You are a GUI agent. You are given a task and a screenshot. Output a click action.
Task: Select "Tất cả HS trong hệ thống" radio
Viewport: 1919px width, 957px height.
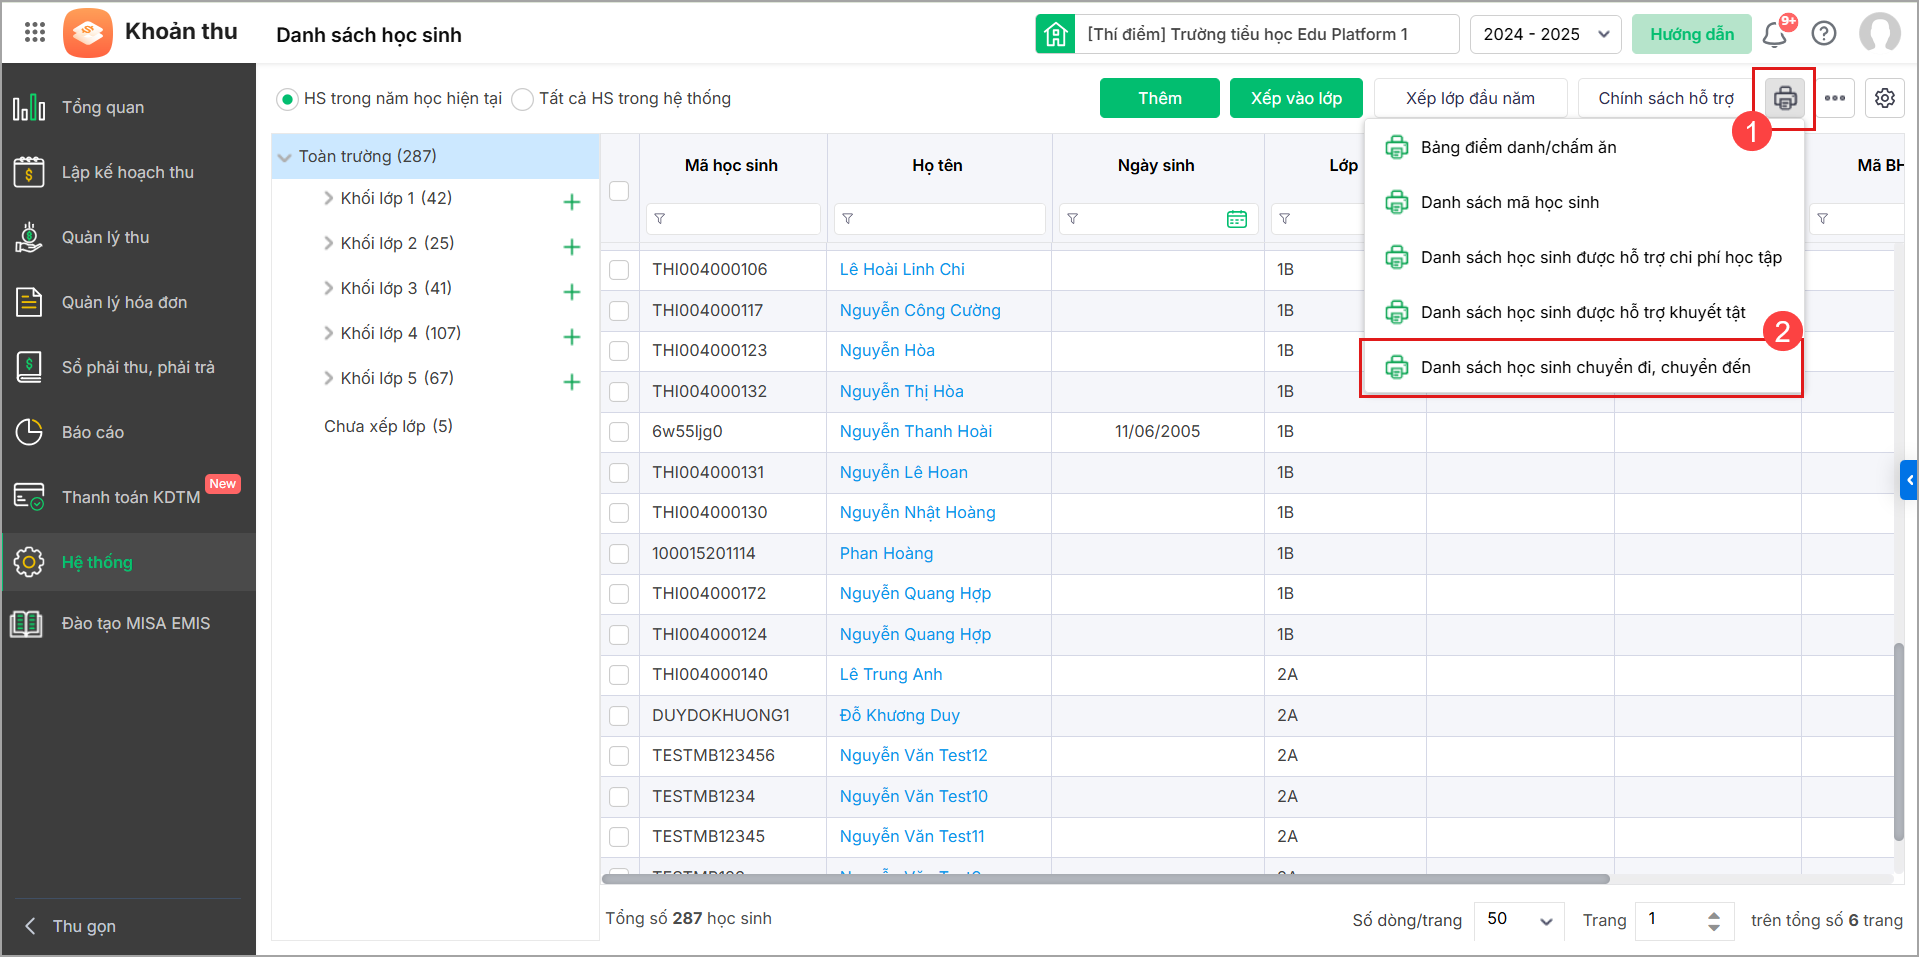point(523,99)
